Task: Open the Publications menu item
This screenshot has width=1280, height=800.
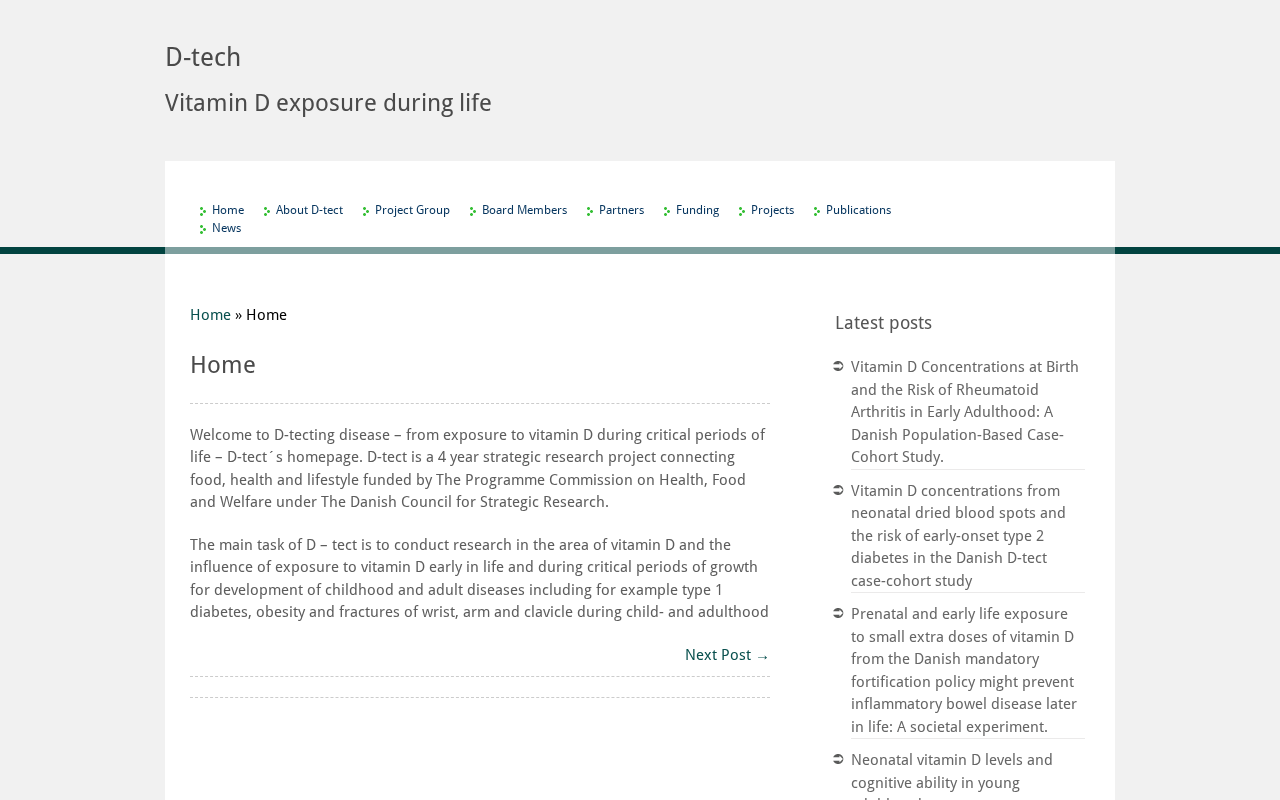Action: click(858, 211)
